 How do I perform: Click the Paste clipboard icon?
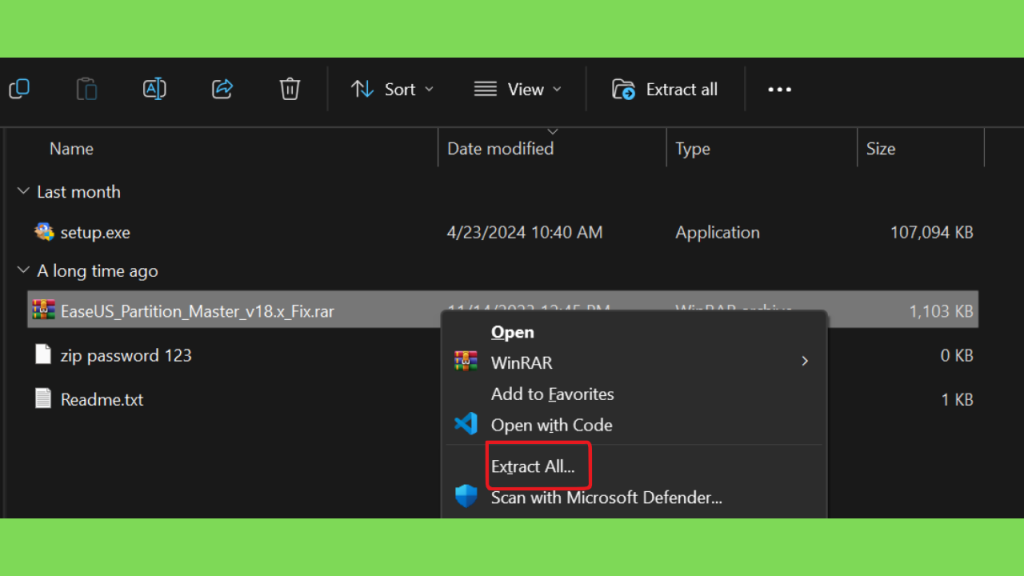click(x=87, y=89)
